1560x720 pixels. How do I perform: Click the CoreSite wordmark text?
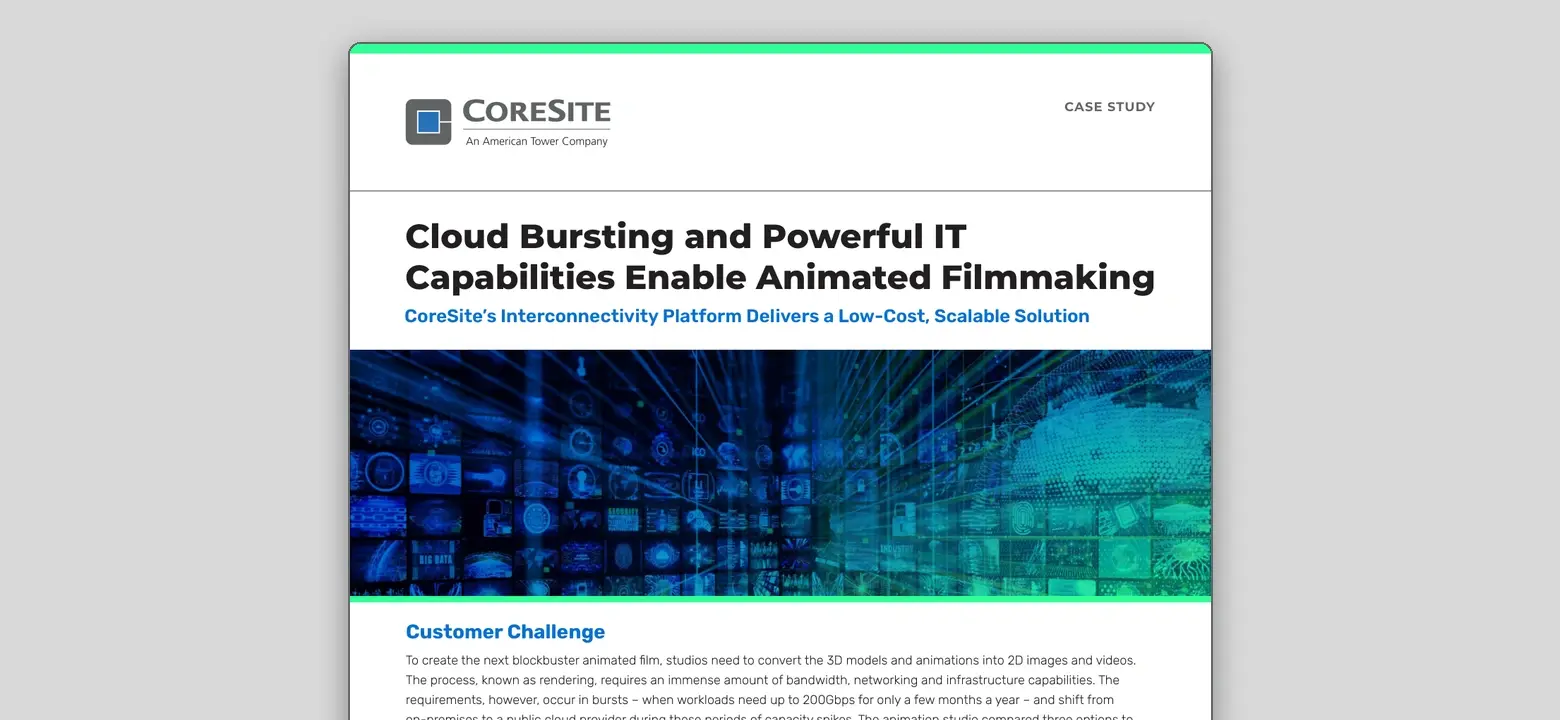click(x=537, y=111)
